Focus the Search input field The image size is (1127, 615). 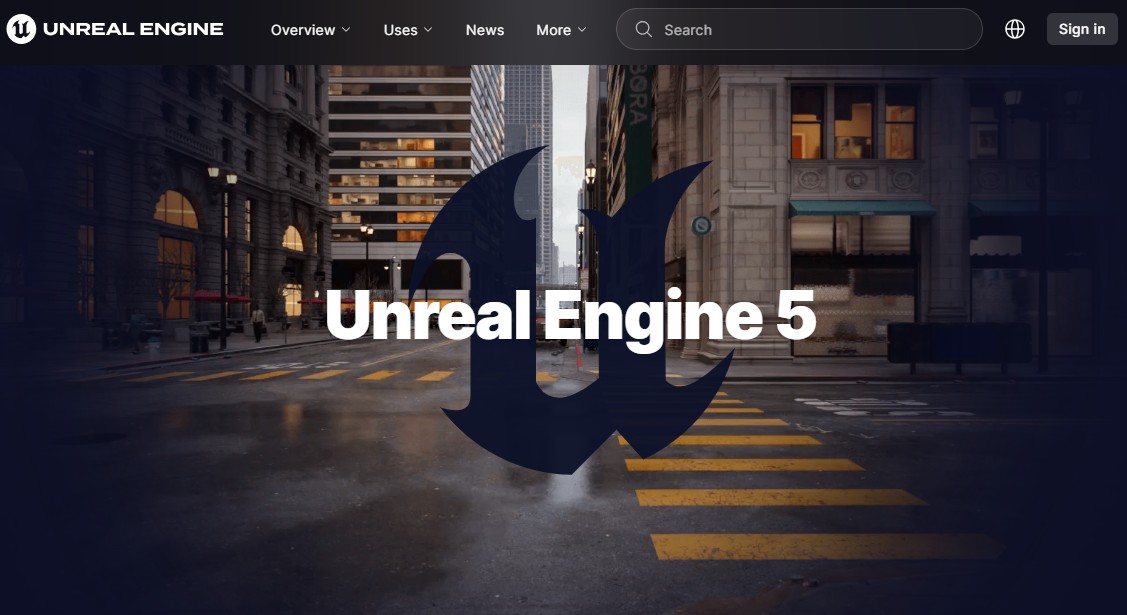coord(799,29)
